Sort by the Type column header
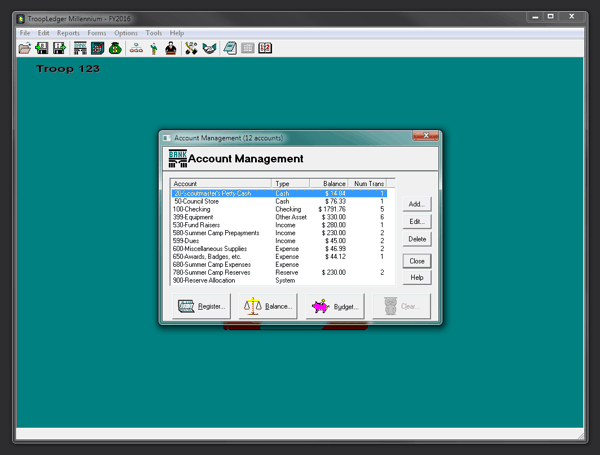 (x=290, y=184)
